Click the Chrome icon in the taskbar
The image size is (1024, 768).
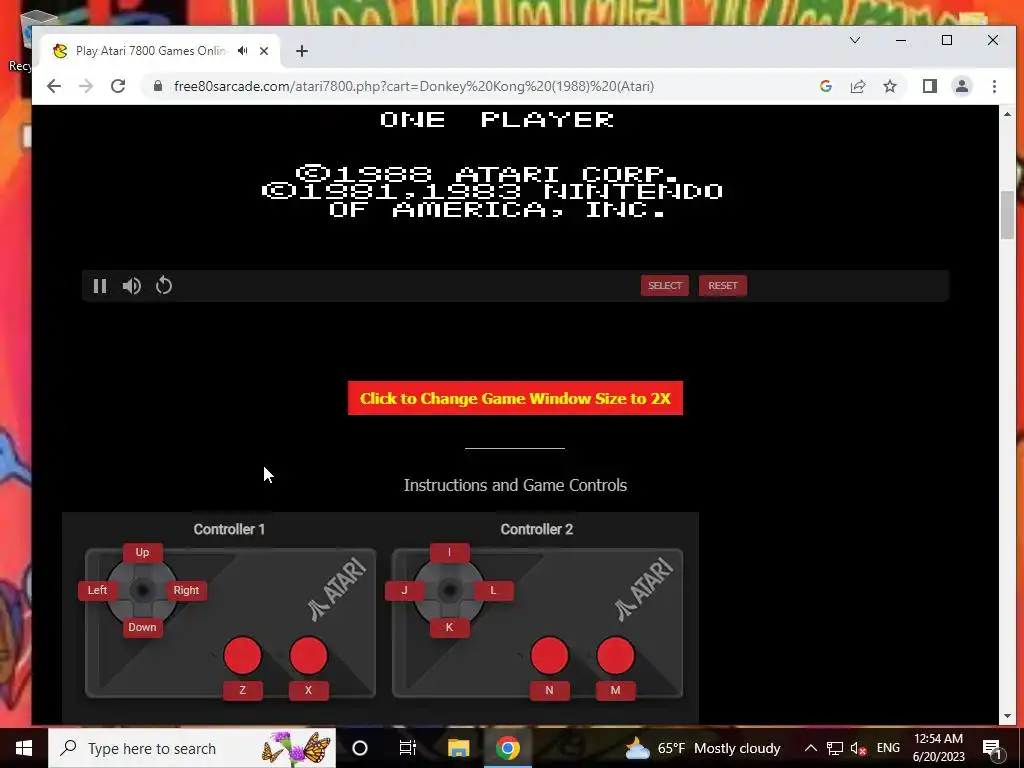(x=507, y=748)
